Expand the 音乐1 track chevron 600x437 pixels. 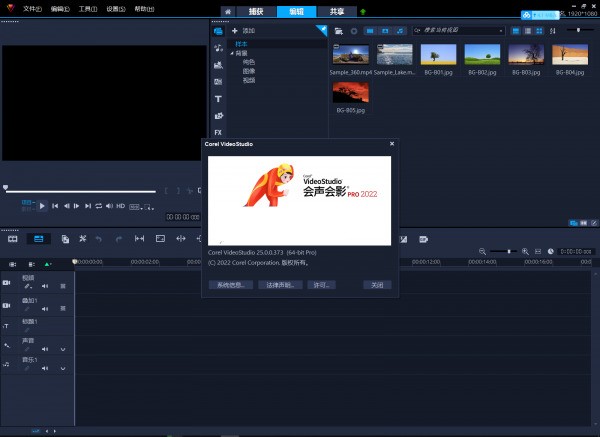click(x=63, y=369)
